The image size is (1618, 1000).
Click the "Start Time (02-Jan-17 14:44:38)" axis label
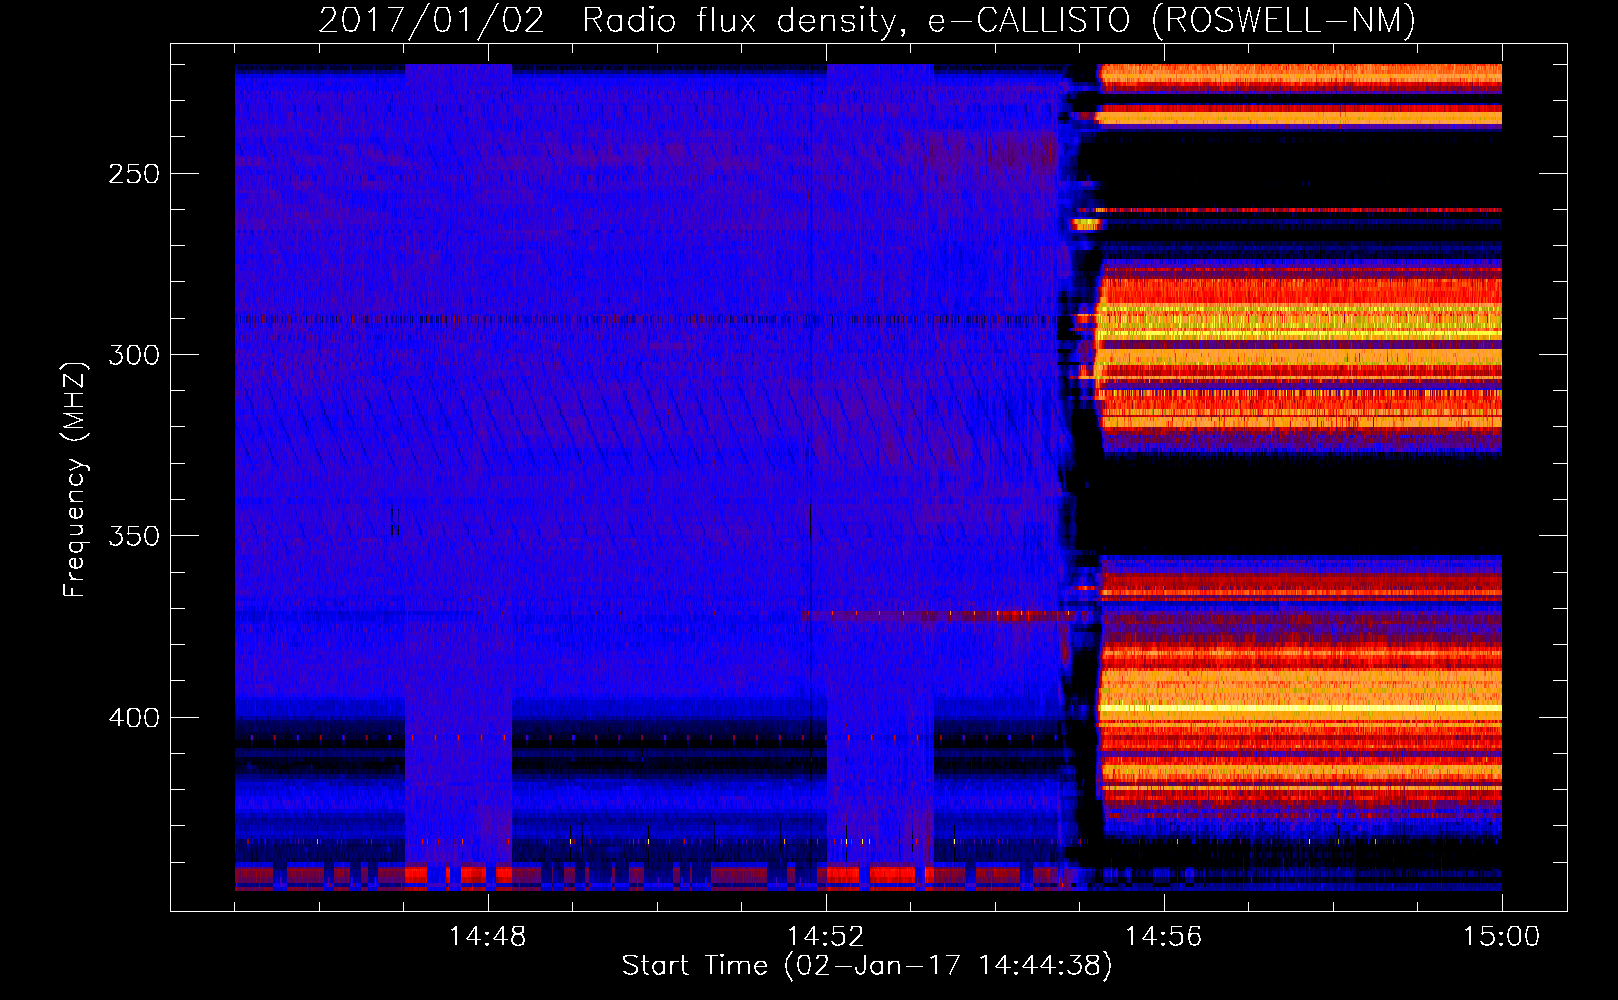tap(867, 966)
